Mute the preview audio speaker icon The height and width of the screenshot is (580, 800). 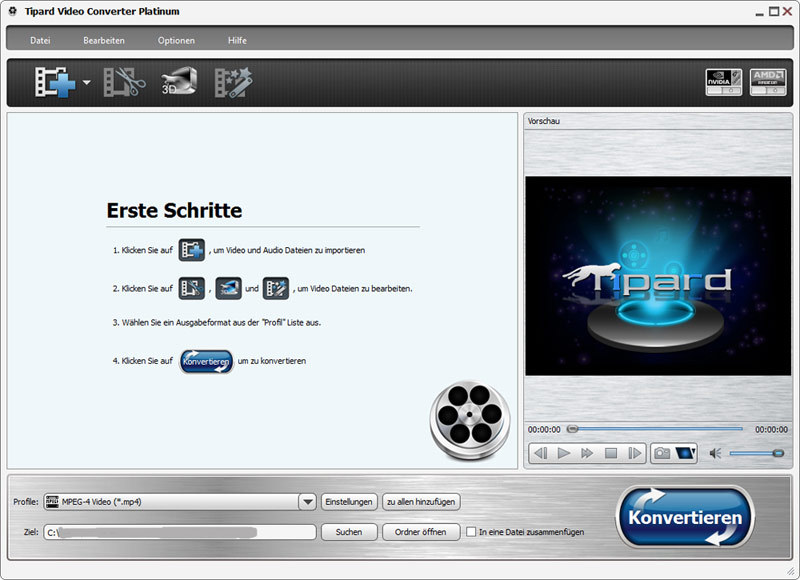715,453
